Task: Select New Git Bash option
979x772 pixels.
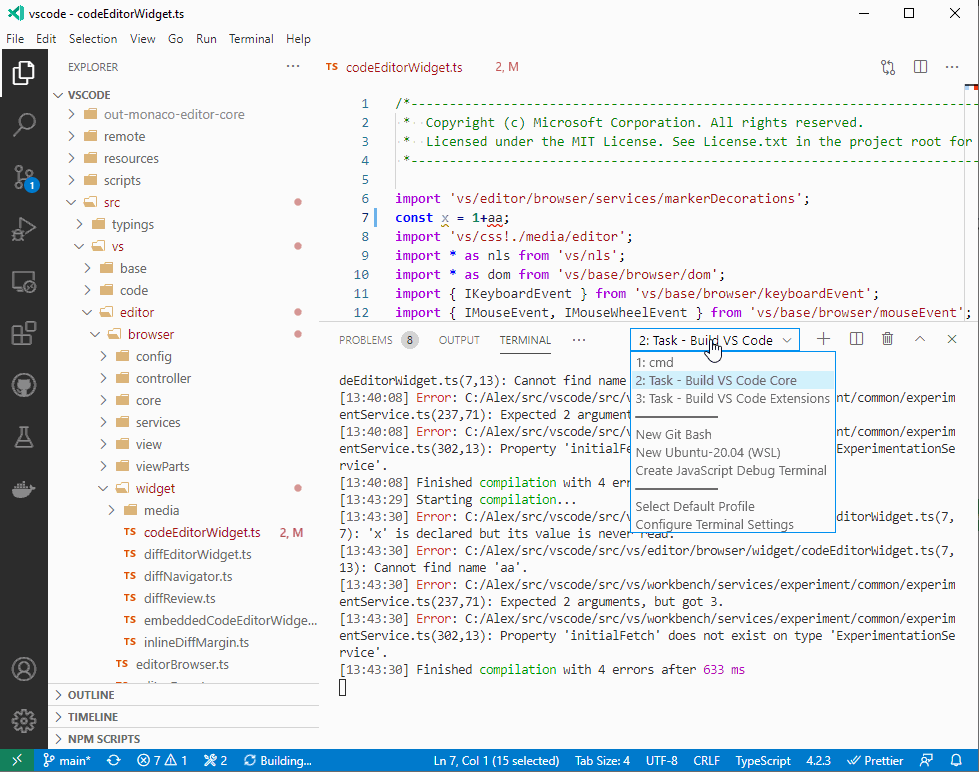Action: (x=732, y=434)
